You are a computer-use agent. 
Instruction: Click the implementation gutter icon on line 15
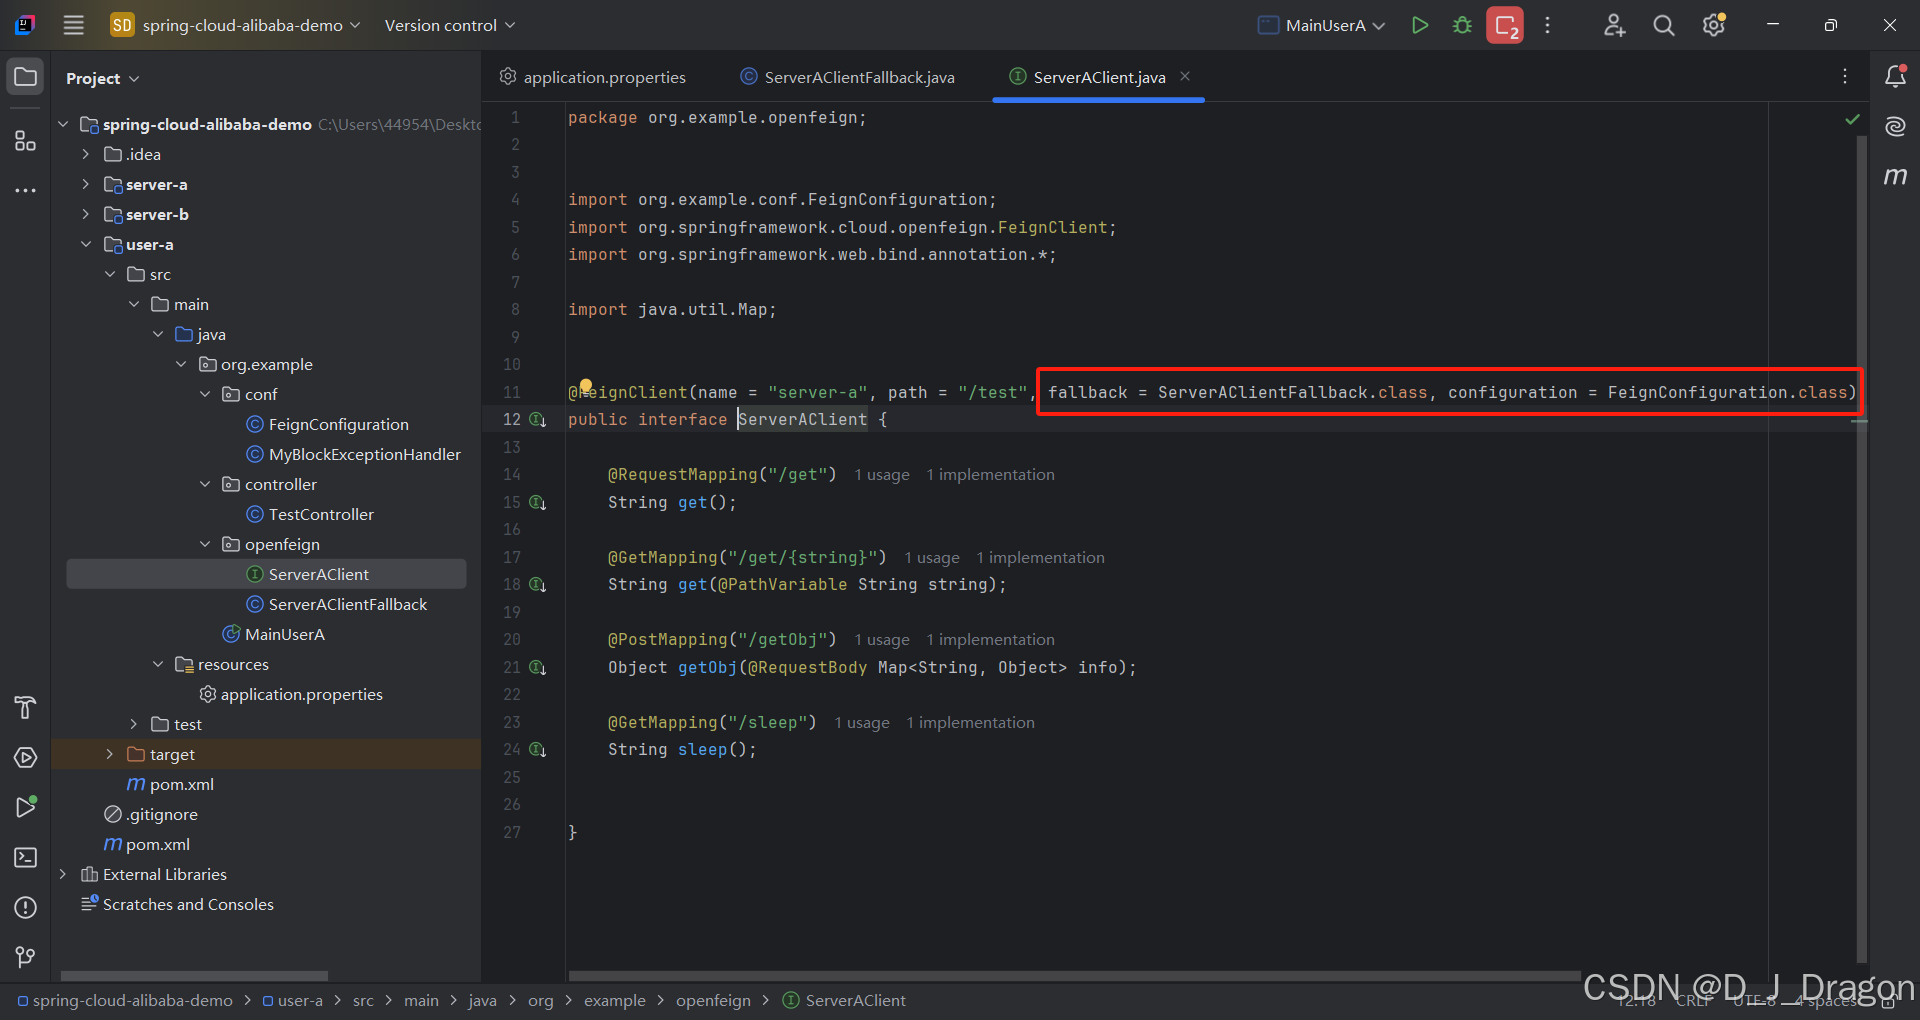[x=538, y=502]
